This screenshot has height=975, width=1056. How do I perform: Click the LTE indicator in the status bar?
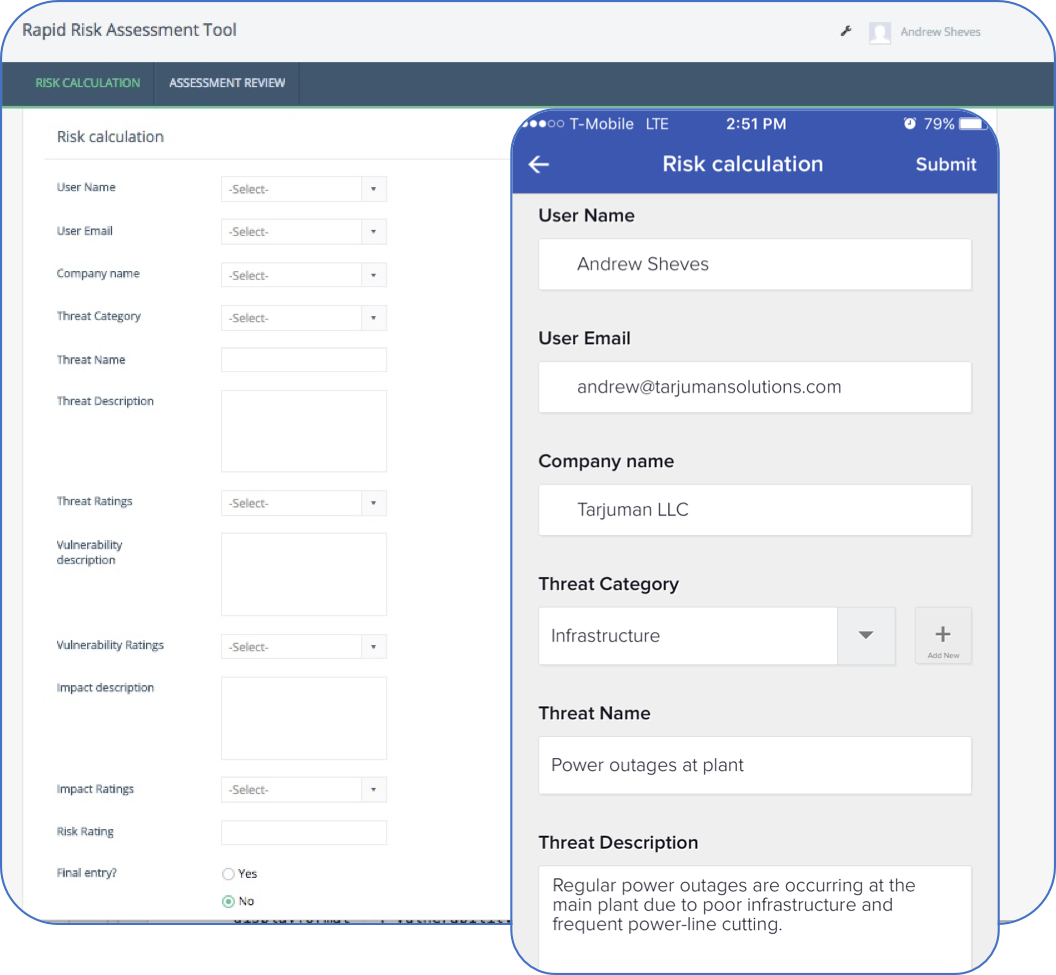pos(656,123)
